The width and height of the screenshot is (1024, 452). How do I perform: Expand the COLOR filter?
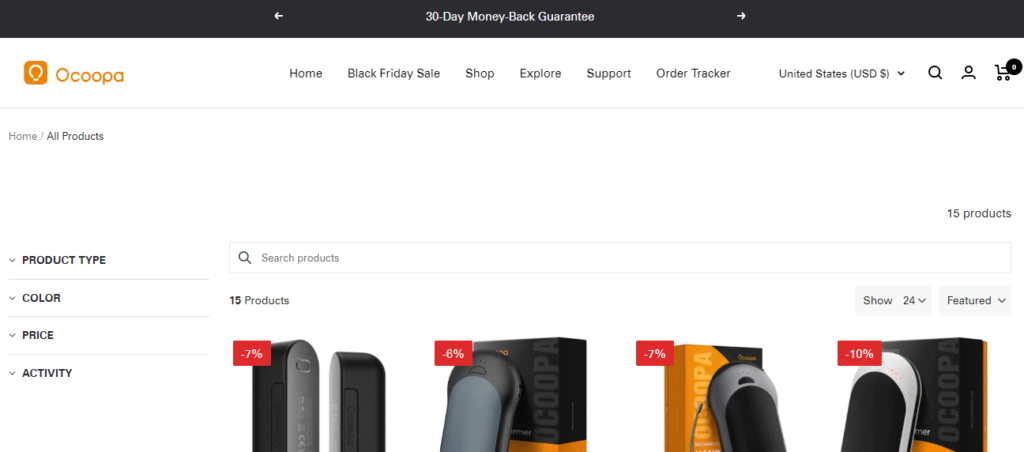tap(108, 298)
